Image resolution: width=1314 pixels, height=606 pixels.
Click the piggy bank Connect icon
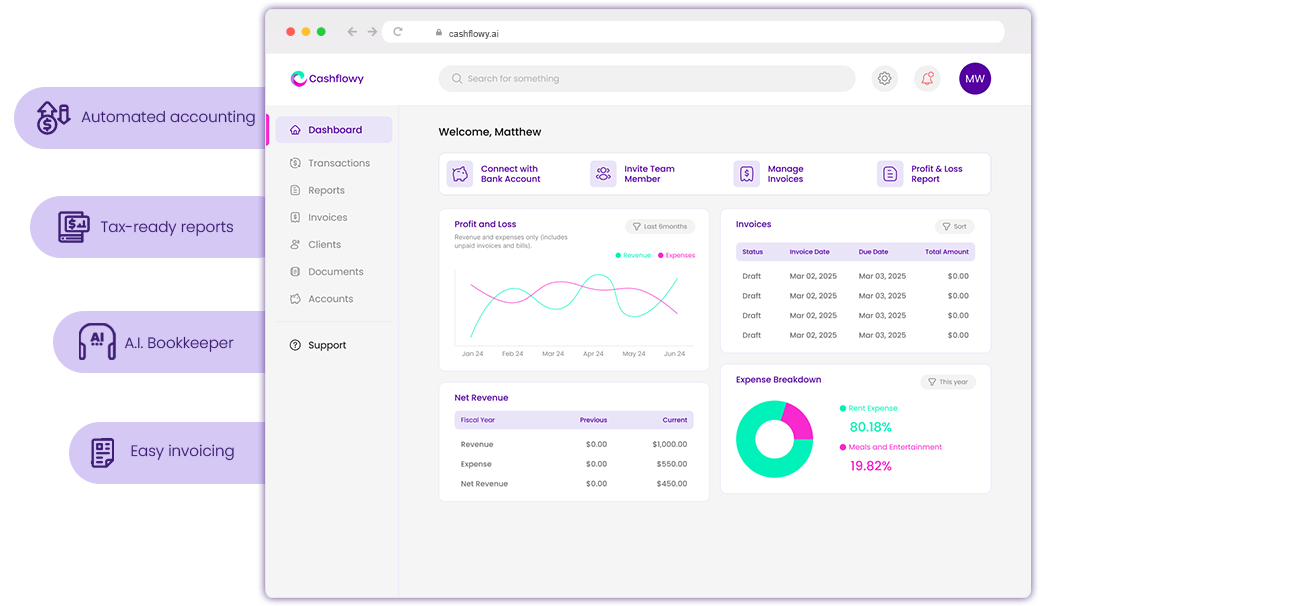460,174
